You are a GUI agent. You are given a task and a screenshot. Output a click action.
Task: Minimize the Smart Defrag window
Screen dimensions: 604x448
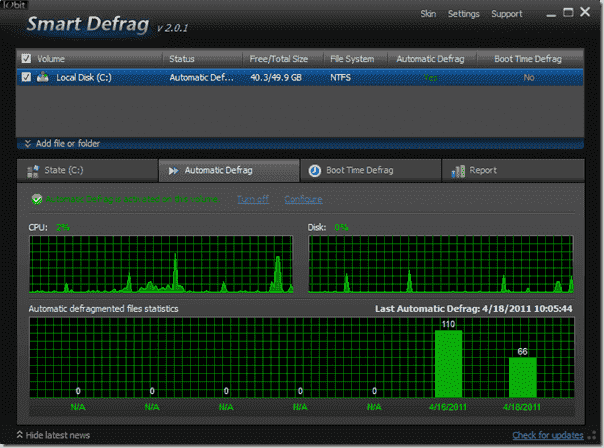pyautogui.click(x=551, y=14)
